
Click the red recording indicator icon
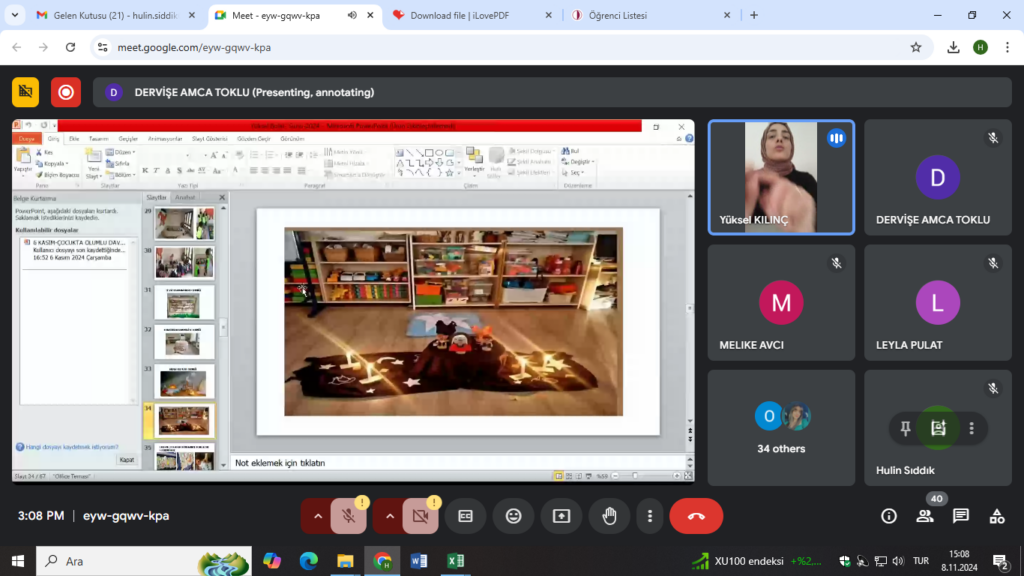[66, 92]
